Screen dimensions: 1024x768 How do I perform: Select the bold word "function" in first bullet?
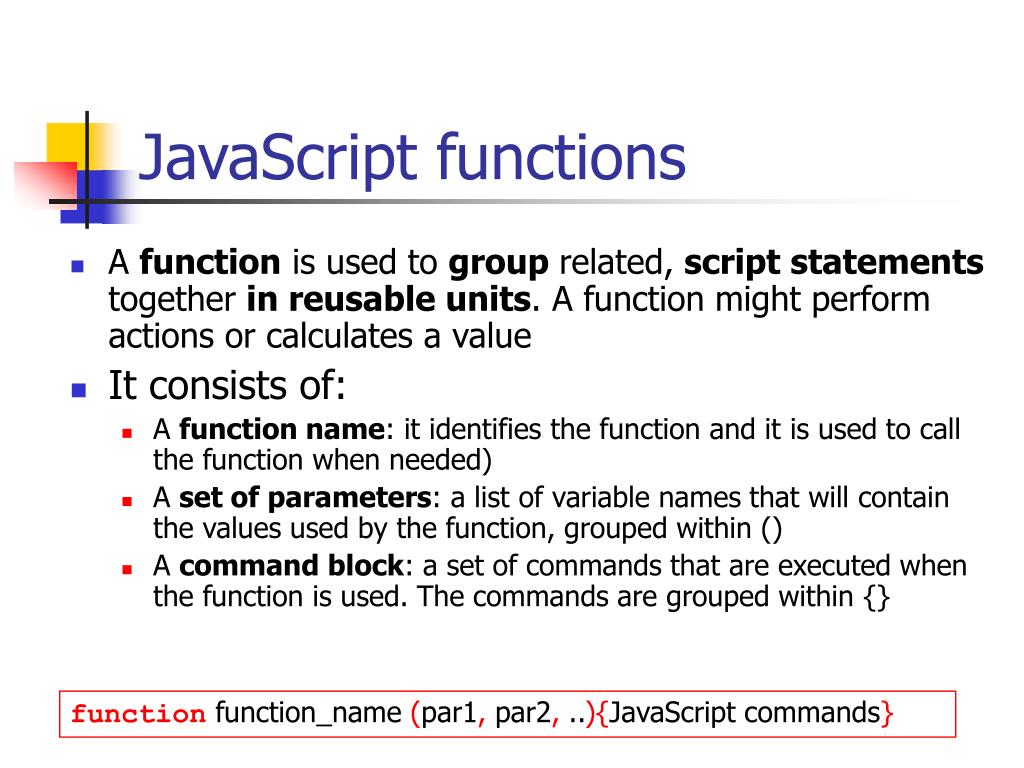point(210,263)
